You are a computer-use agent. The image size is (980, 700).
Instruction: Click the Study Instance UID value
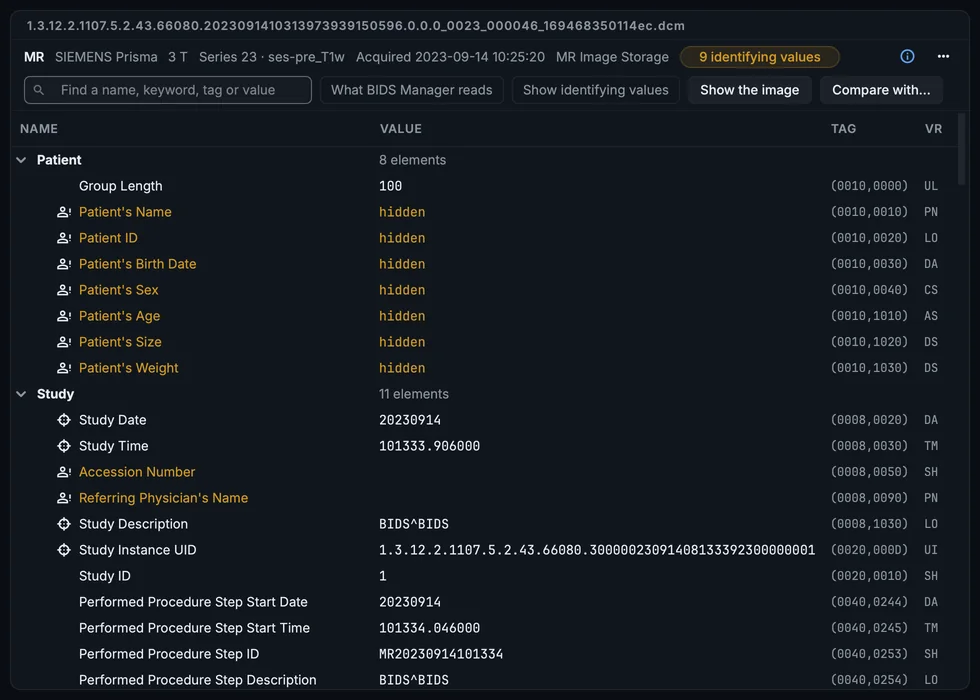[597, 550]
